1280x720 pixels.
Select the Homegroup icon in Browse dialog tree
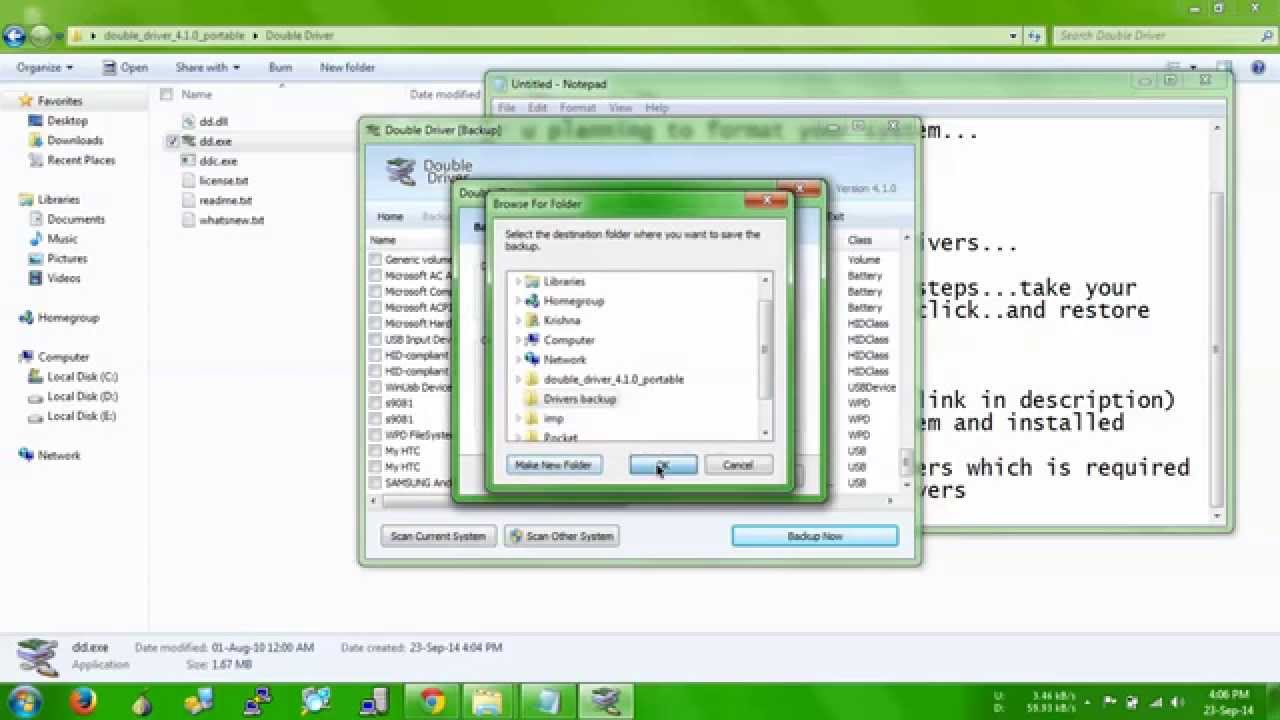click(x=532, y=301)
